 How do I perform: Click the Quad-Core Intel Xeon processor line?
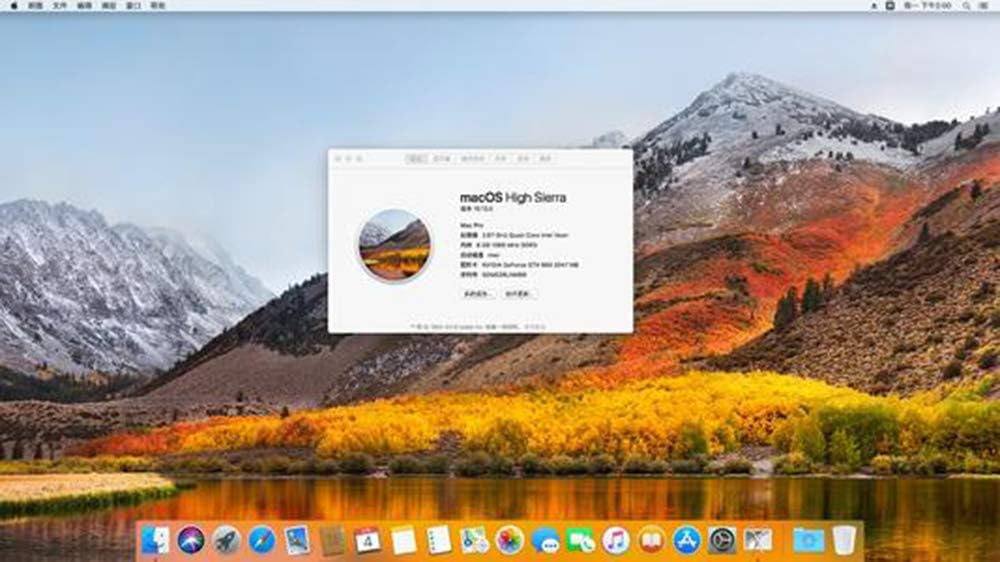point(514,235)
